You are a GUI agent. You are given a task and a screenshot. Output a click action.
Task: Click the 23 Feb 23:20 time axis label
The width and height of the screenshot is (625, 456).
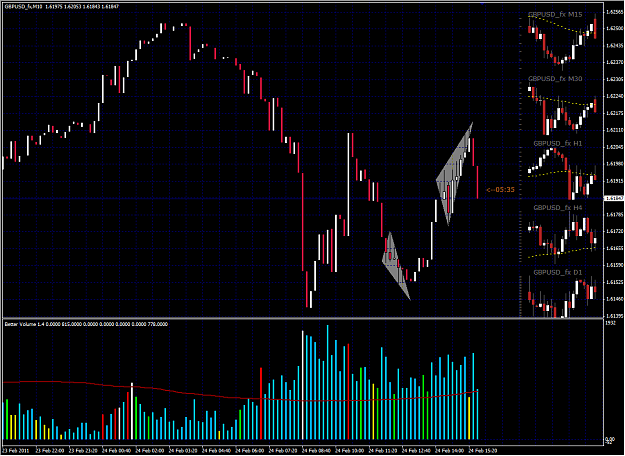tap(83, 451)
